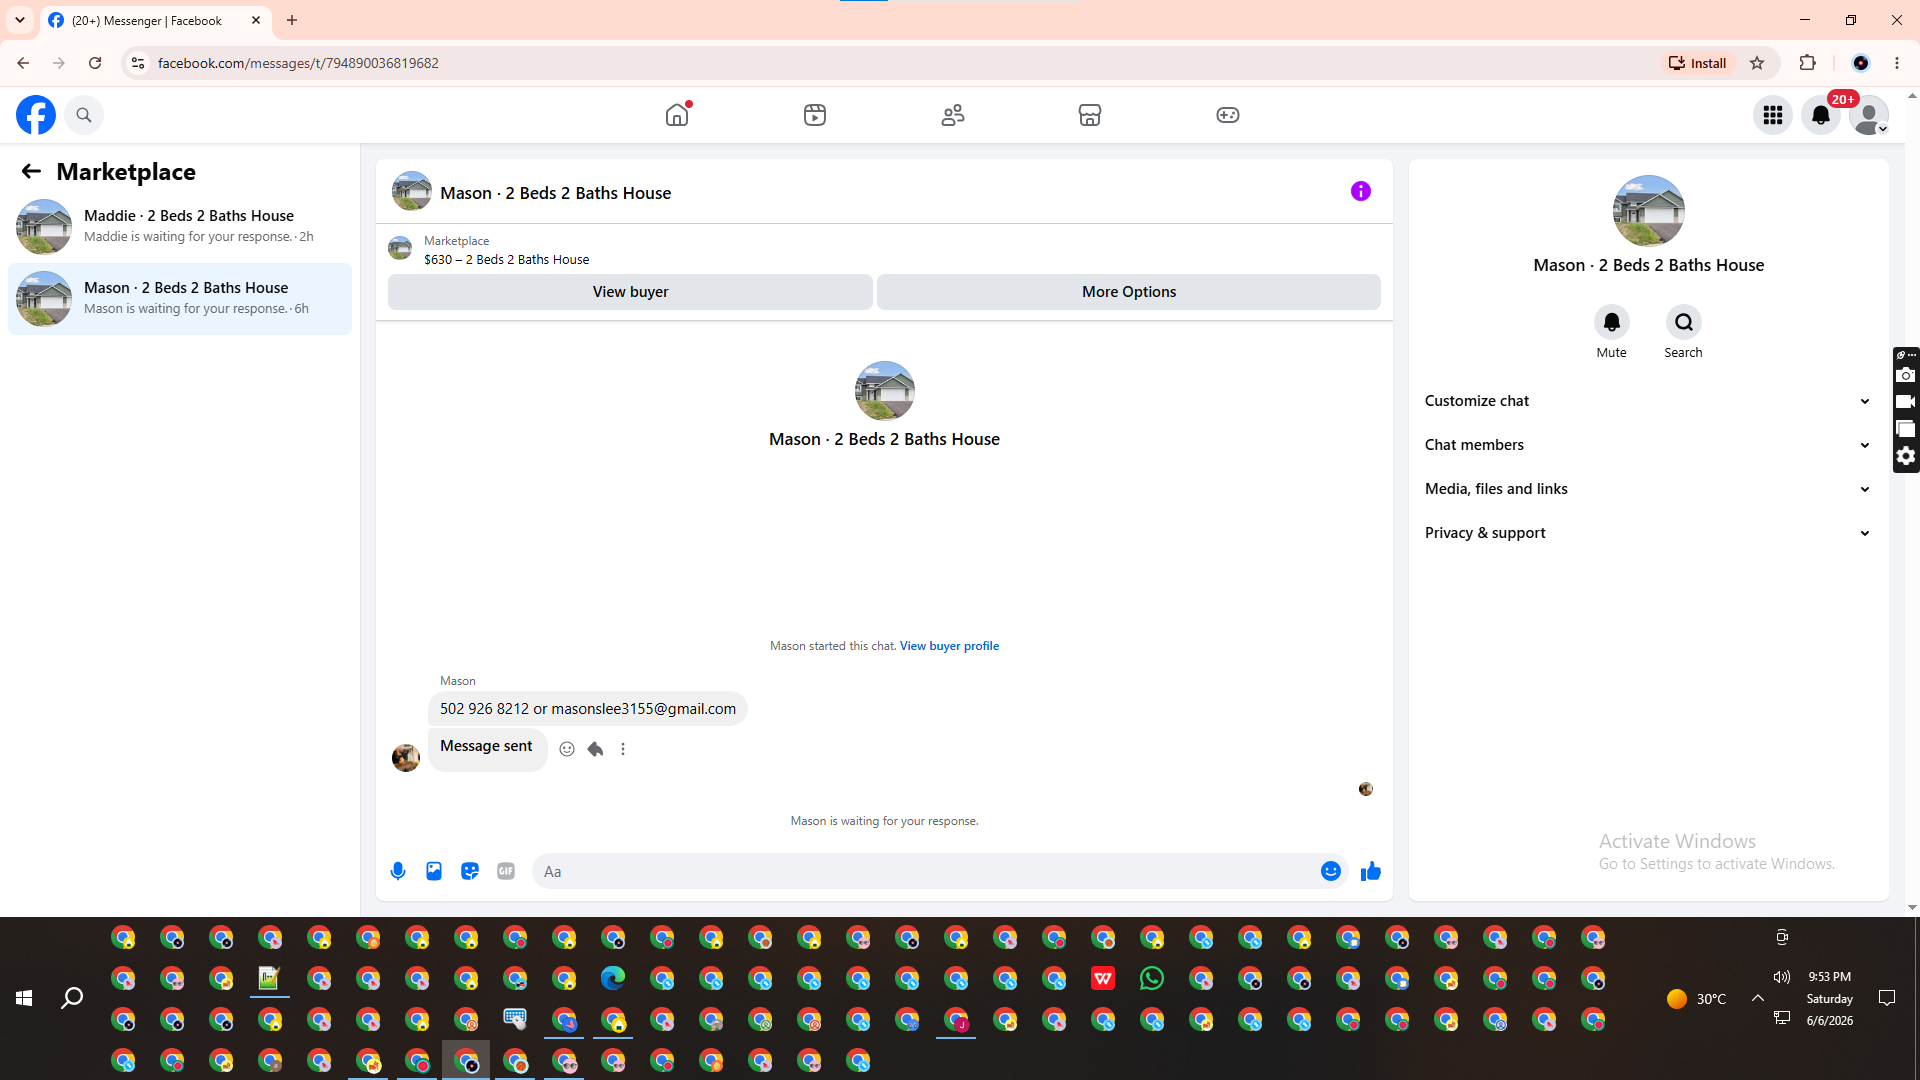Open Microsoft Edge from the taskbar
Screen dimensions: 1920x1080
coord(613,979)
